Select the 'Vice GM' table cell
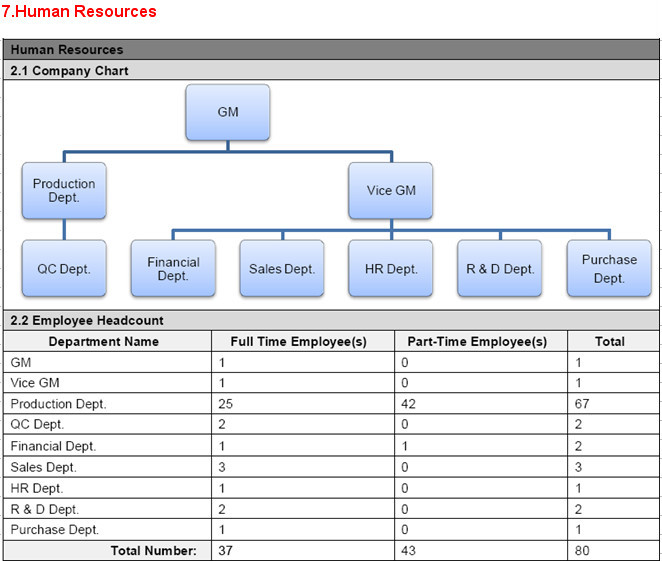 [x=108, y=383]
